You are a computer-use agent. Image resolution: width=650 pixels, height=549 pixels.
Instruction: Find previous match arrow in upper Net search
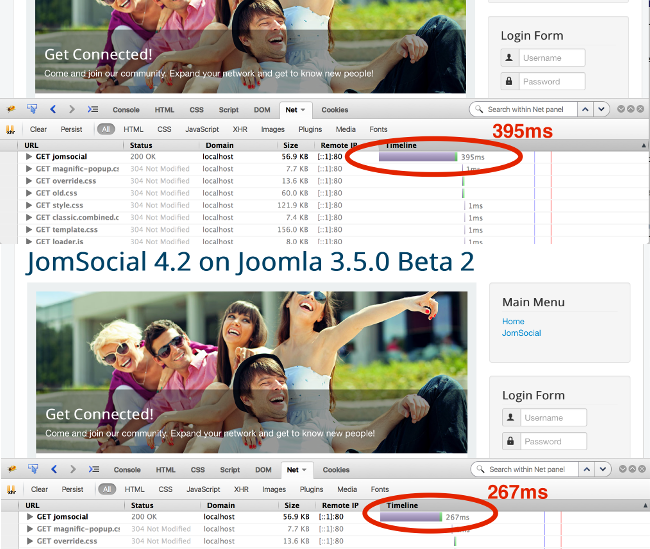coord(585,109)
